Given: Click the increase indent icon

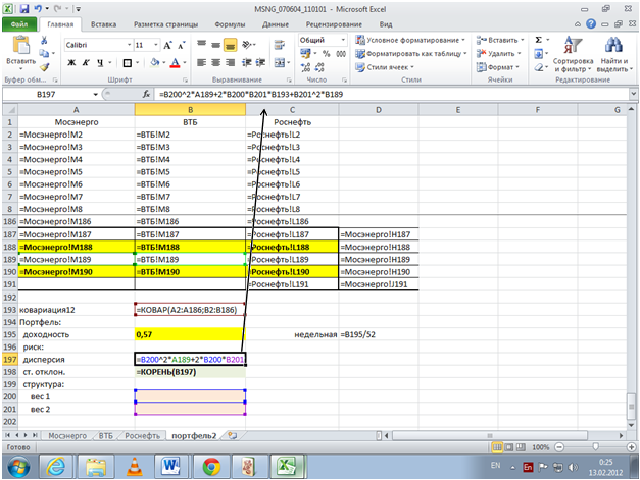Looking at the screenshot, I should click(260, 62).
